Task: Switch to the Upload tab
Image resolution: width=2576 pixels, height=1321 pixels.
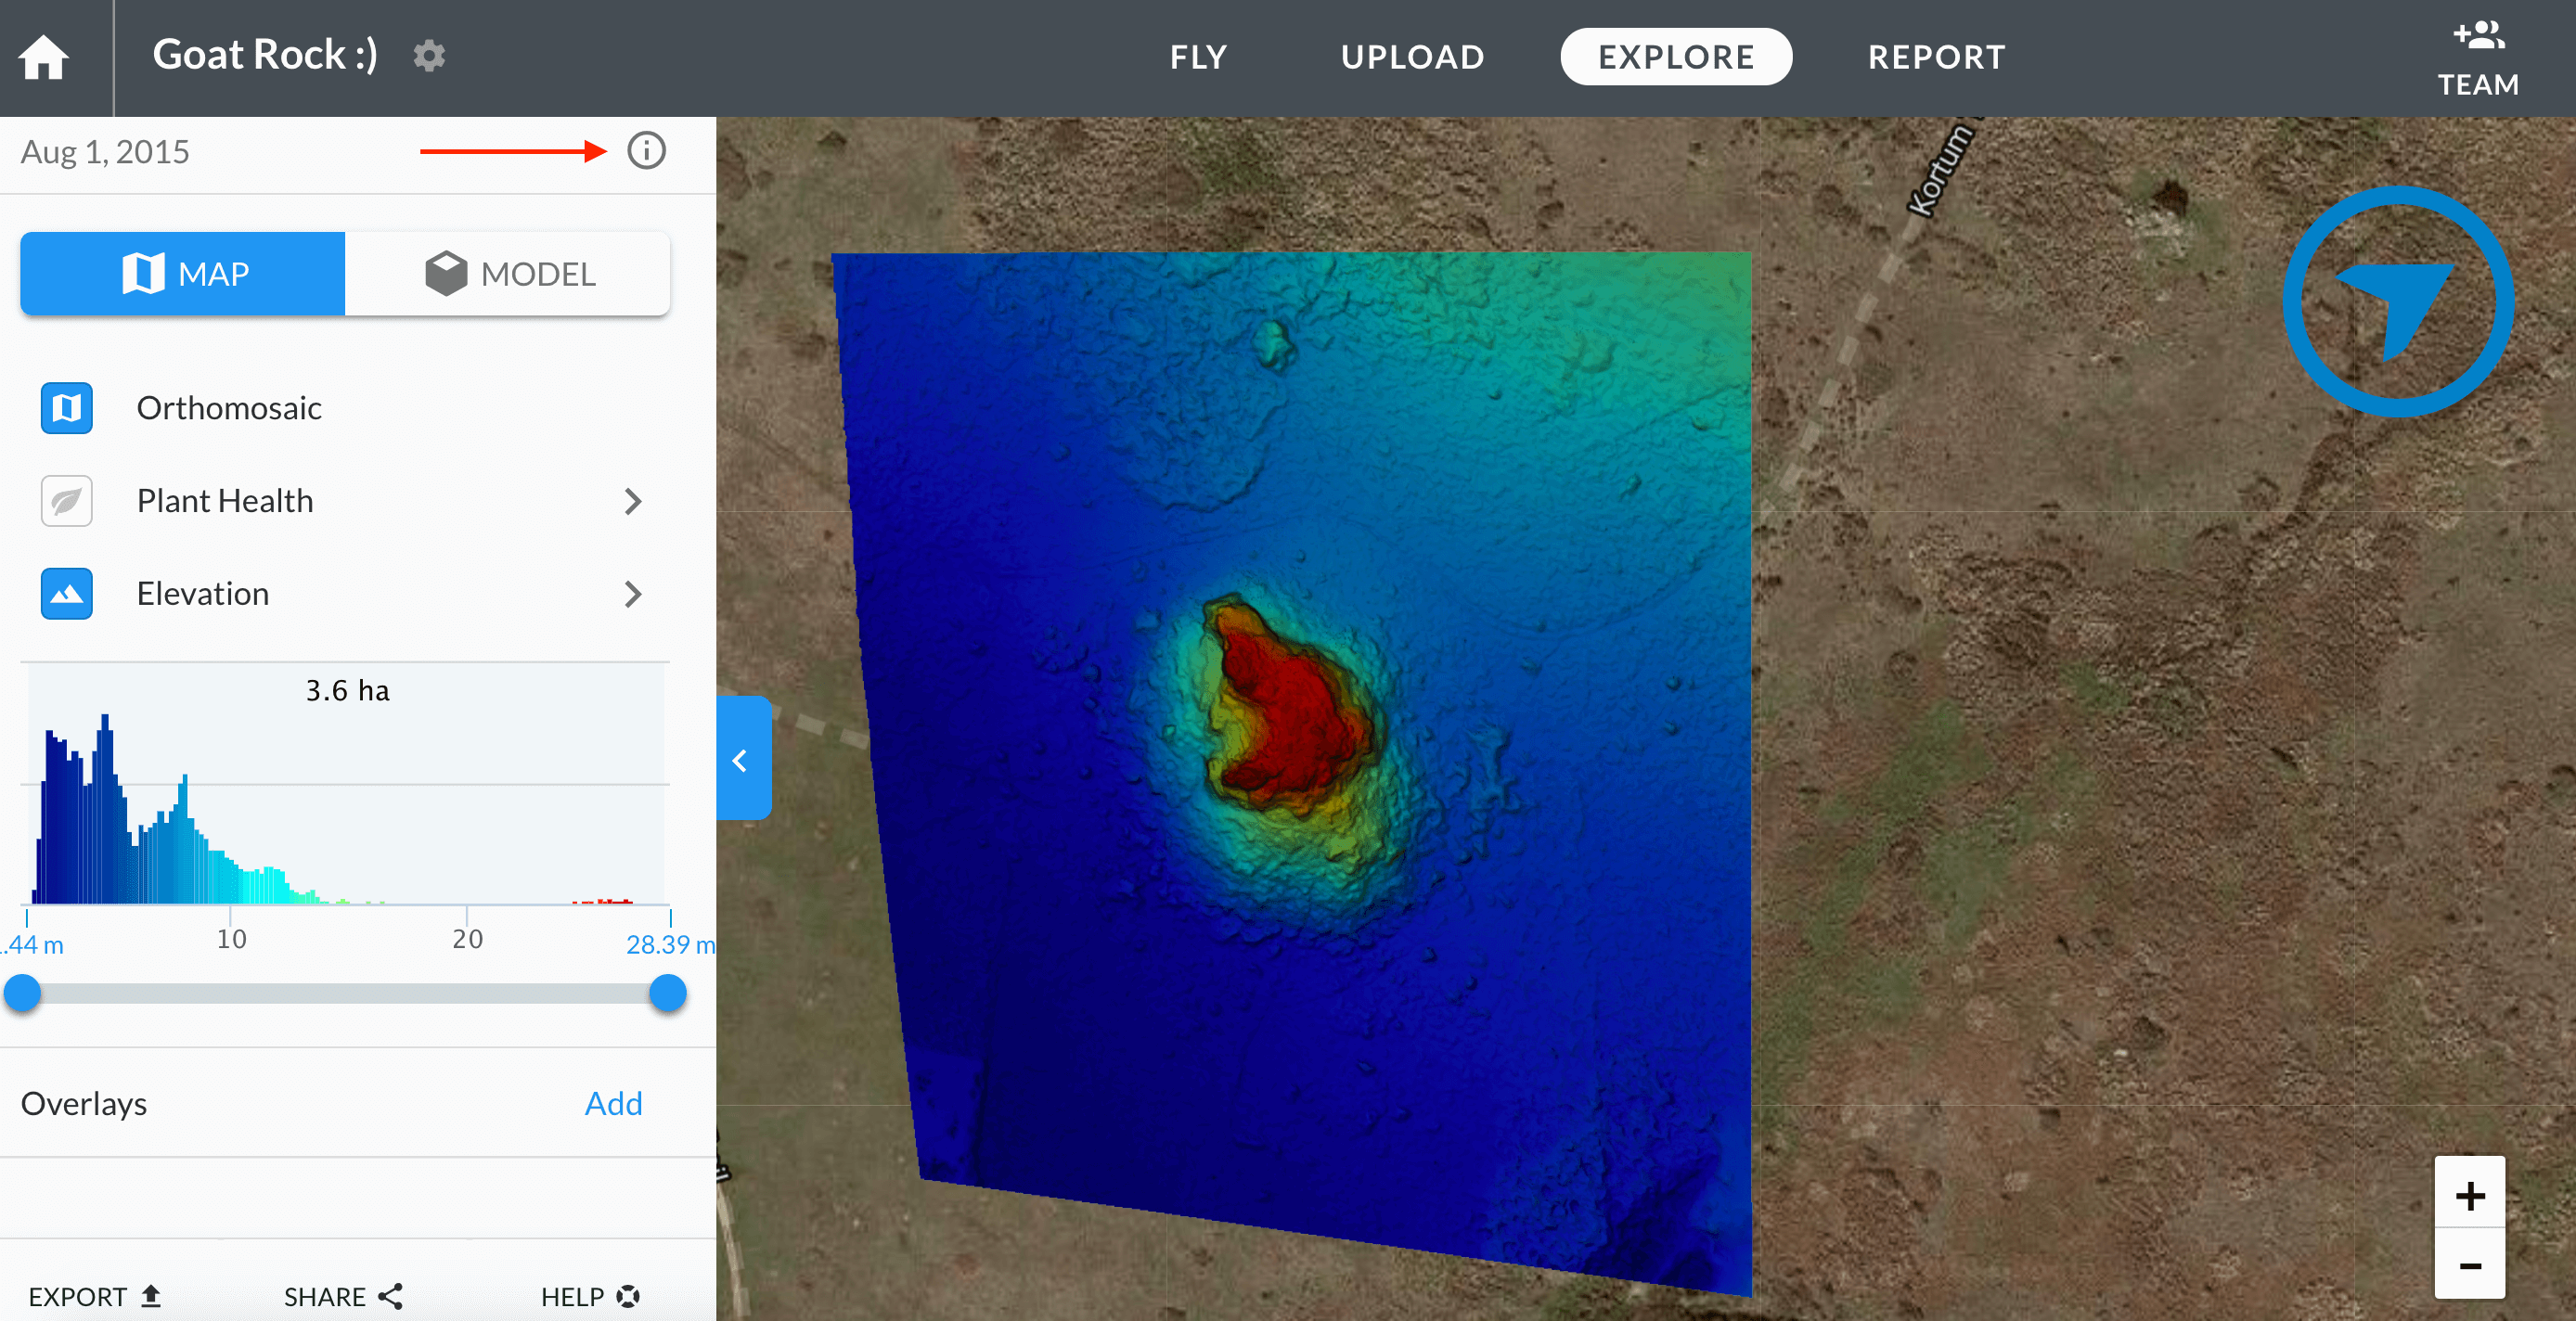Action: (1412, 57)
